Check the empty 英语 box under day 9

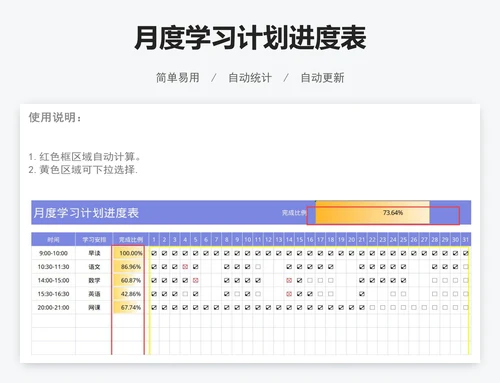237,294
